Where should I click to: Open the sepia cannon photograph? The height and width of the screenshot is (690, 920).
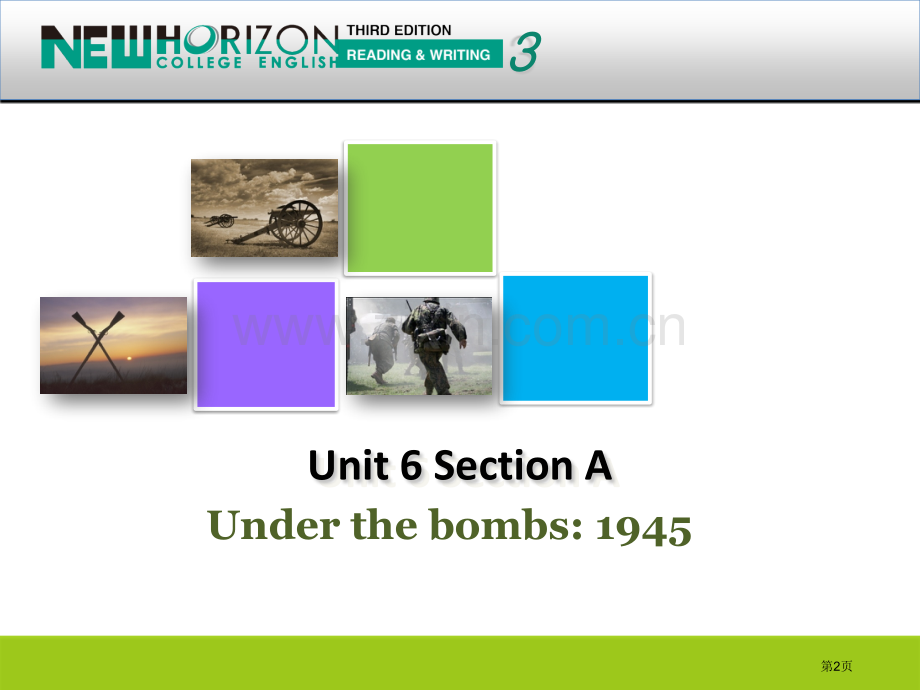point(265,208)
